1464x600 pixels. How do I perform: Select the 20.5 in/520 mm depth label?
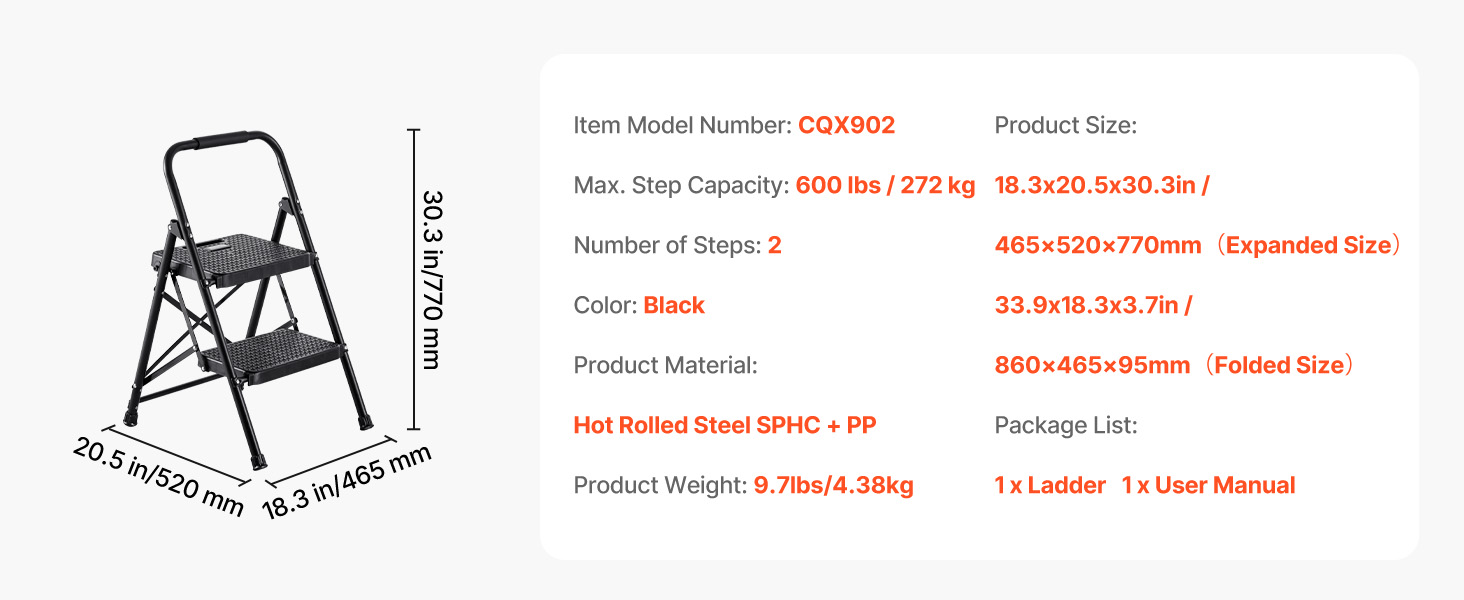[158, 476]
